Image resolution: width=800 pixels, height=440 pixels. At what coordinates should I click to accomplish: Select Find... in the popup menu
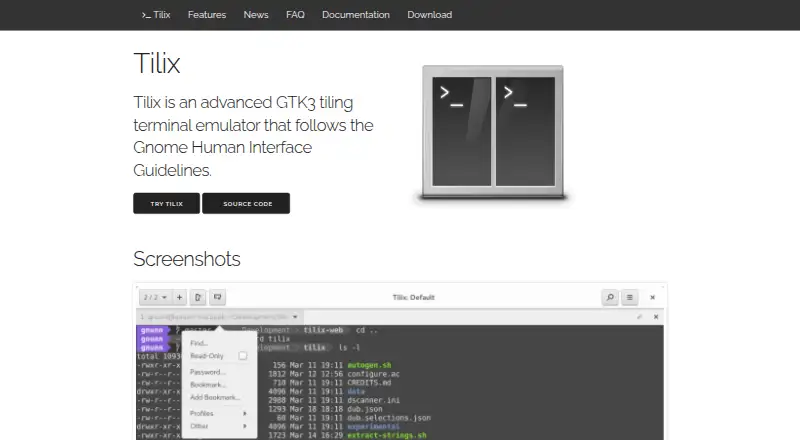point(199,343)
